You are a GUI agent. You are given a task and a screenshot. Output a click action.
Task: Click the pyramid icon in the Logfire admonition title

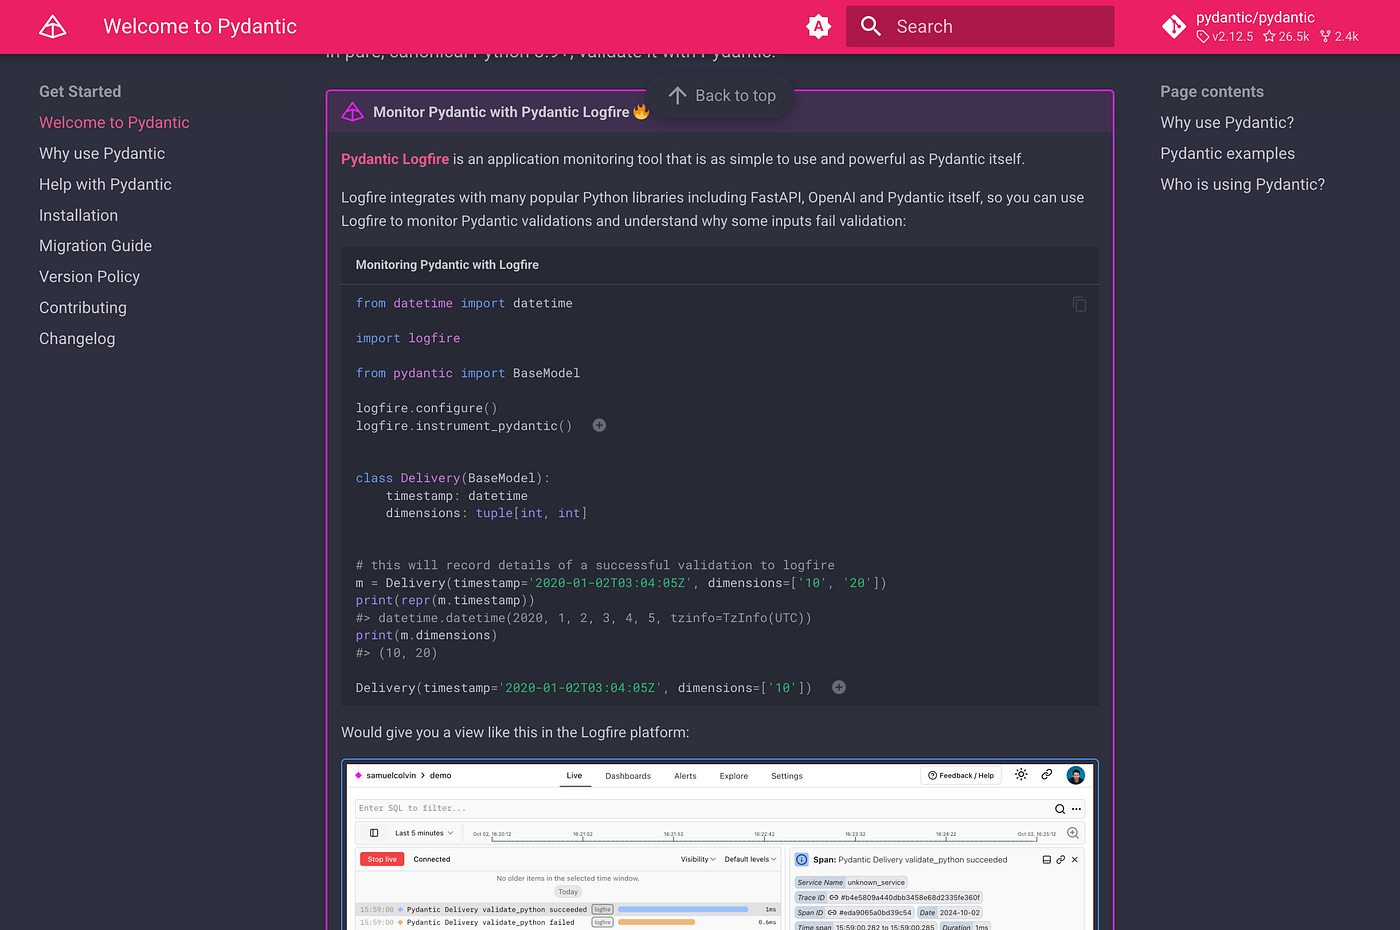pos(352,112)
